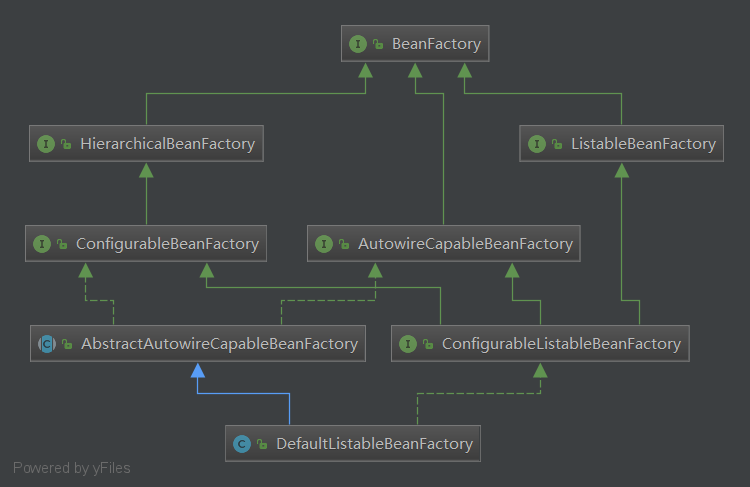Image resolution: width=750 pixels, height=487 pixels.
Task: Select the ConfigurableListableBeanFactory node label
Action: (561, 344)
